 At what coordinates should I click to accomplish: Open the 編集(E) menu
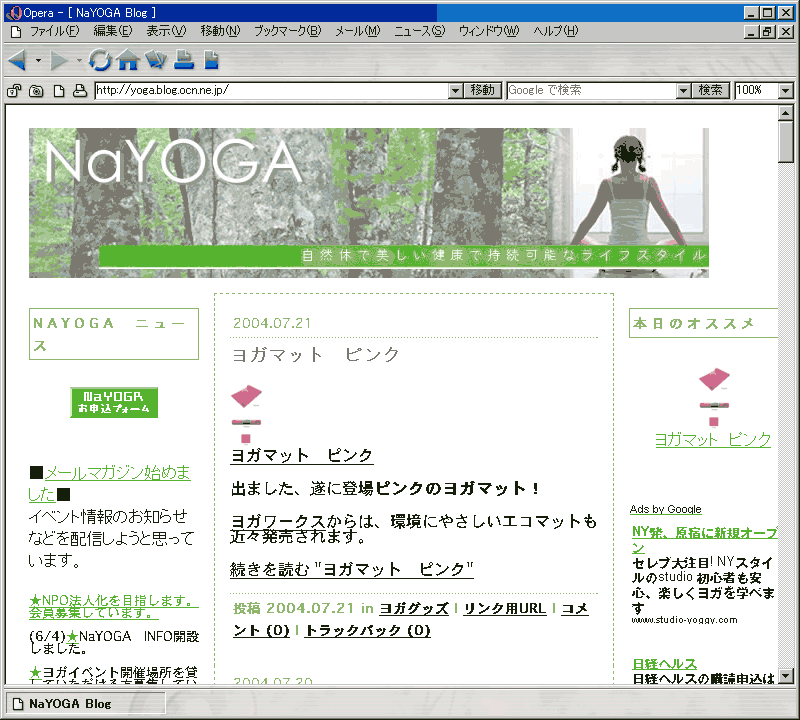coord(113,31)
